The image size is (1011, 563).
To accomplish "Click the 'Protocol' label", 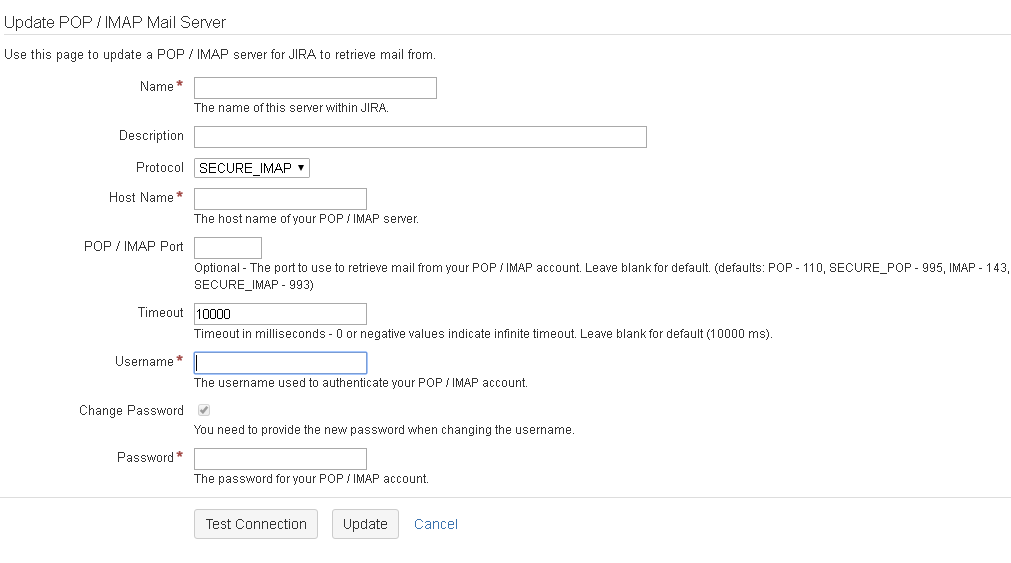I will pos(160,168).
